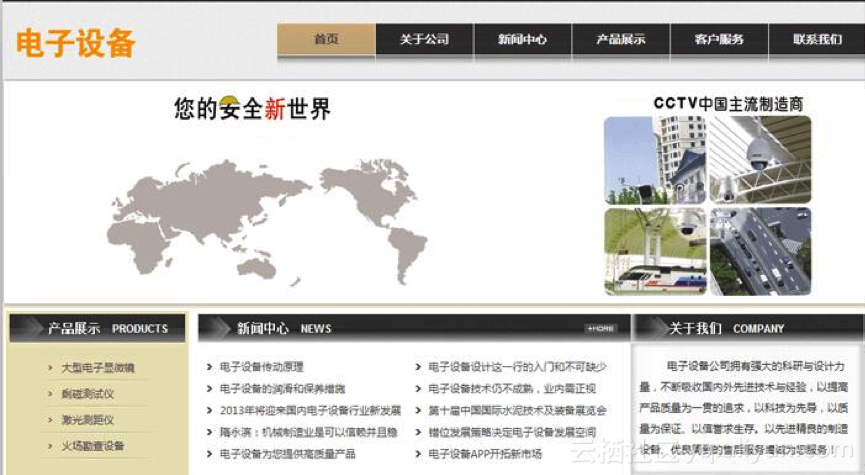
Task: Open news 电子设备设计这一行的入门和不可缺少
Action: click(517, 367)
